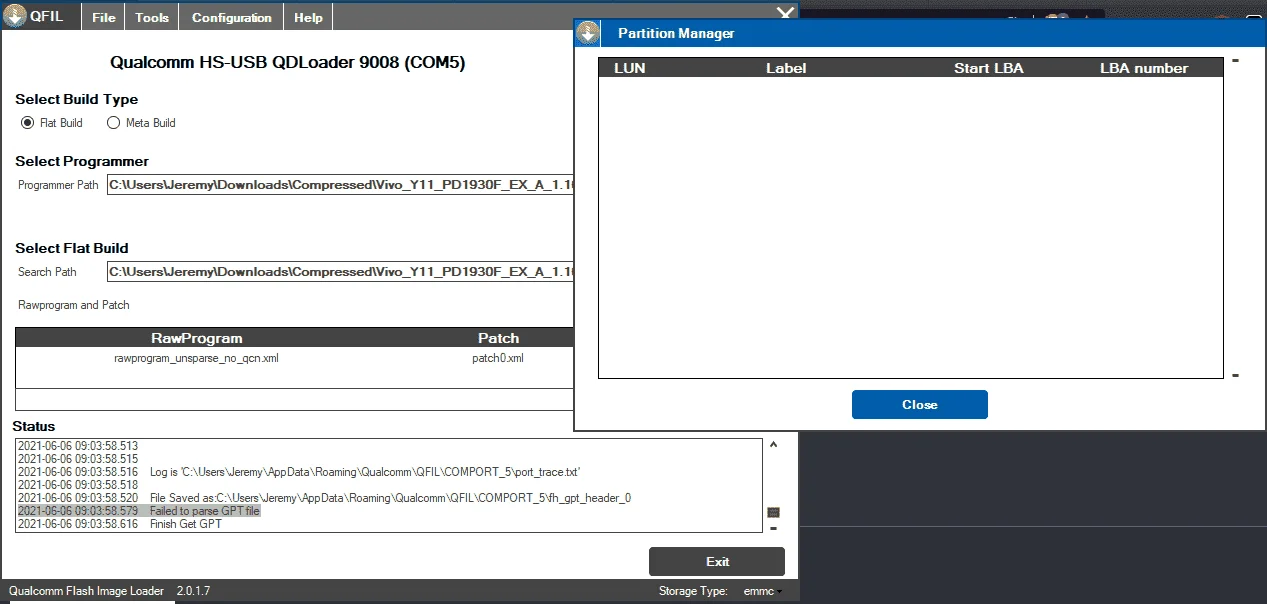Screen dimensions: 1267x604
Task: Click the Select Build Type heading
Action: tap(77, 99)
